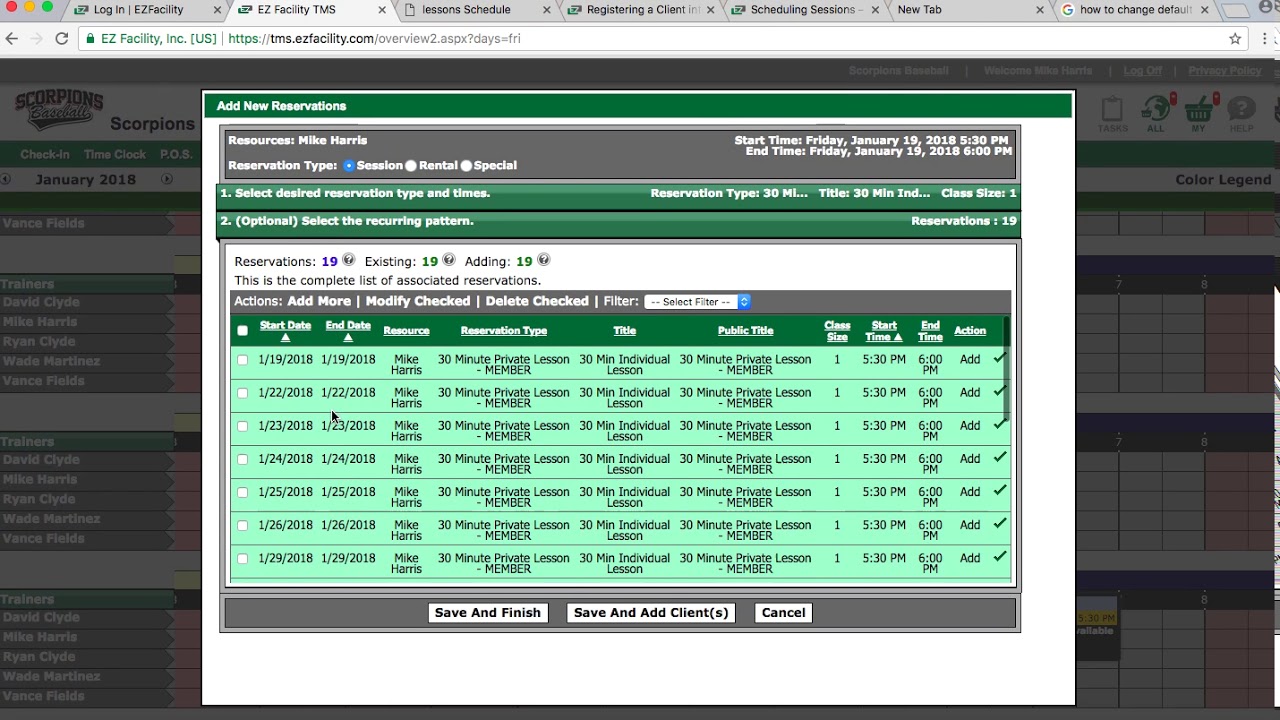Click the help icon beside Existing count

449,260
